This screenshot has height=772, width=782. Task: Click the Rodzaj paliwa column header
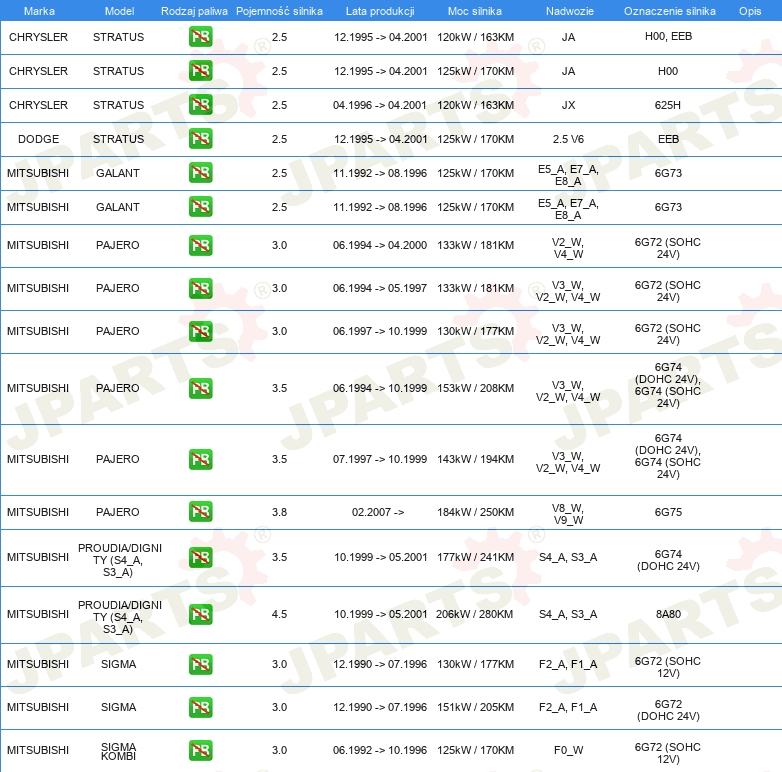[x=194, y=11]
